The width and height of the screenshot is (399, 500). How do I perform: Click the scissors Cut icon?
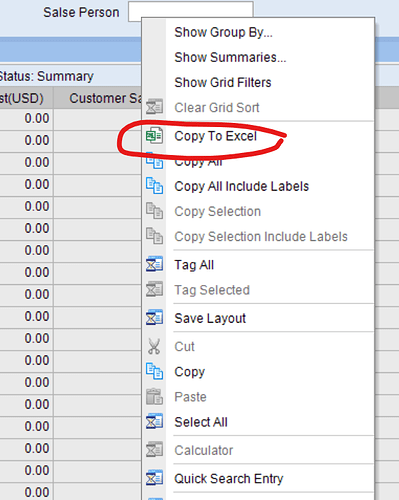pos(154,346)
